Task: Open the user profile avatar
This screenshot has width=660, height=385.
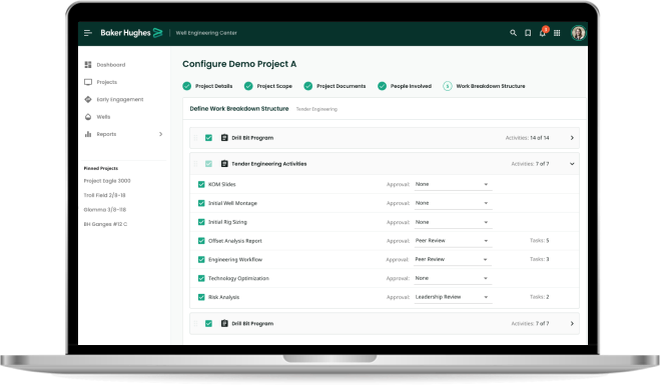Action: coord(578,33)
